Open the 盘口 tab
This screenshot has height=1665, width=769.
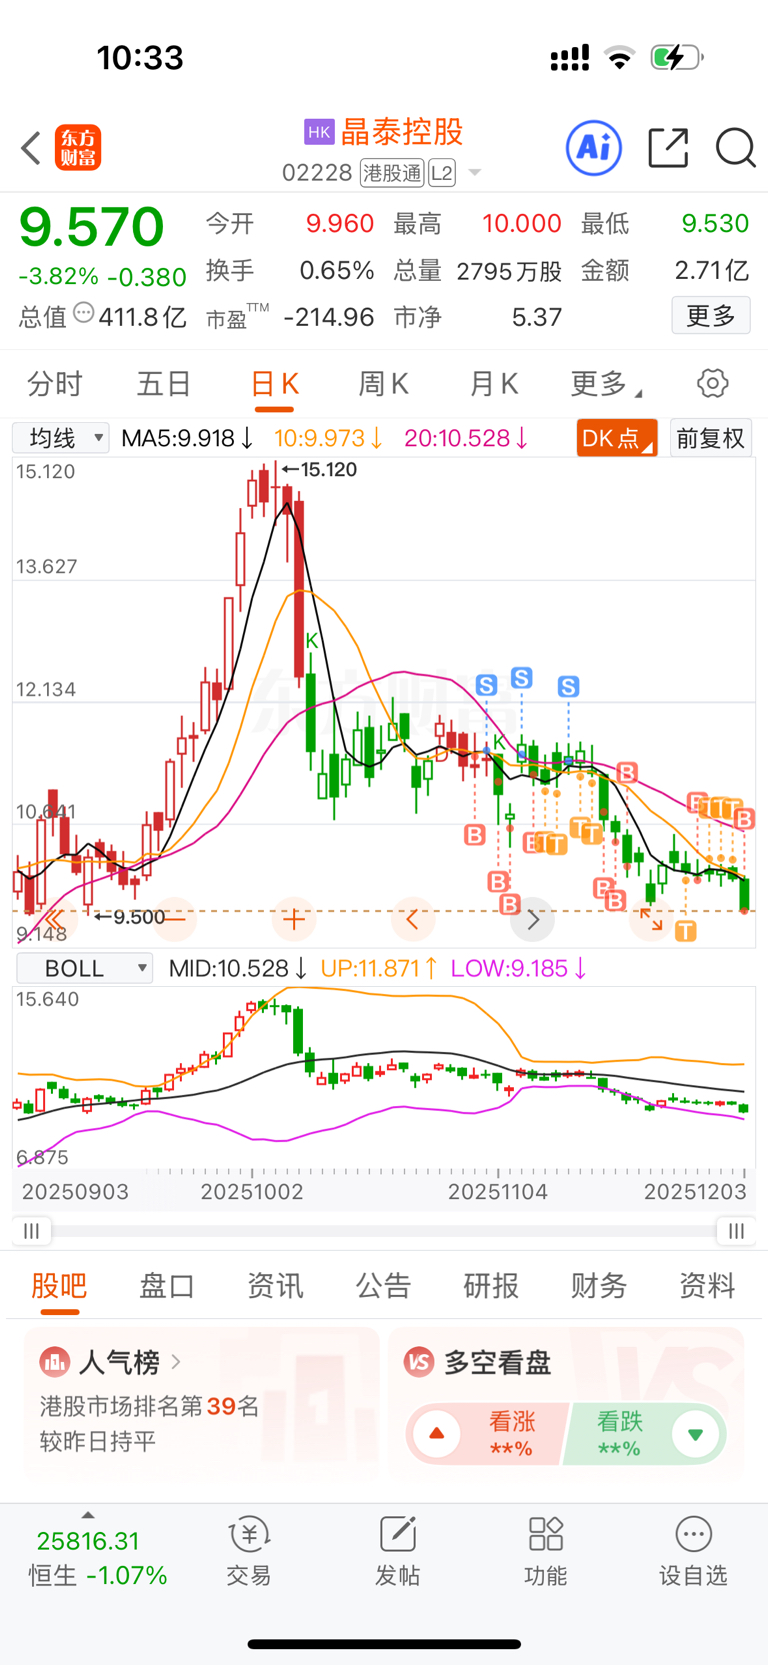[x=167, y=1285]
